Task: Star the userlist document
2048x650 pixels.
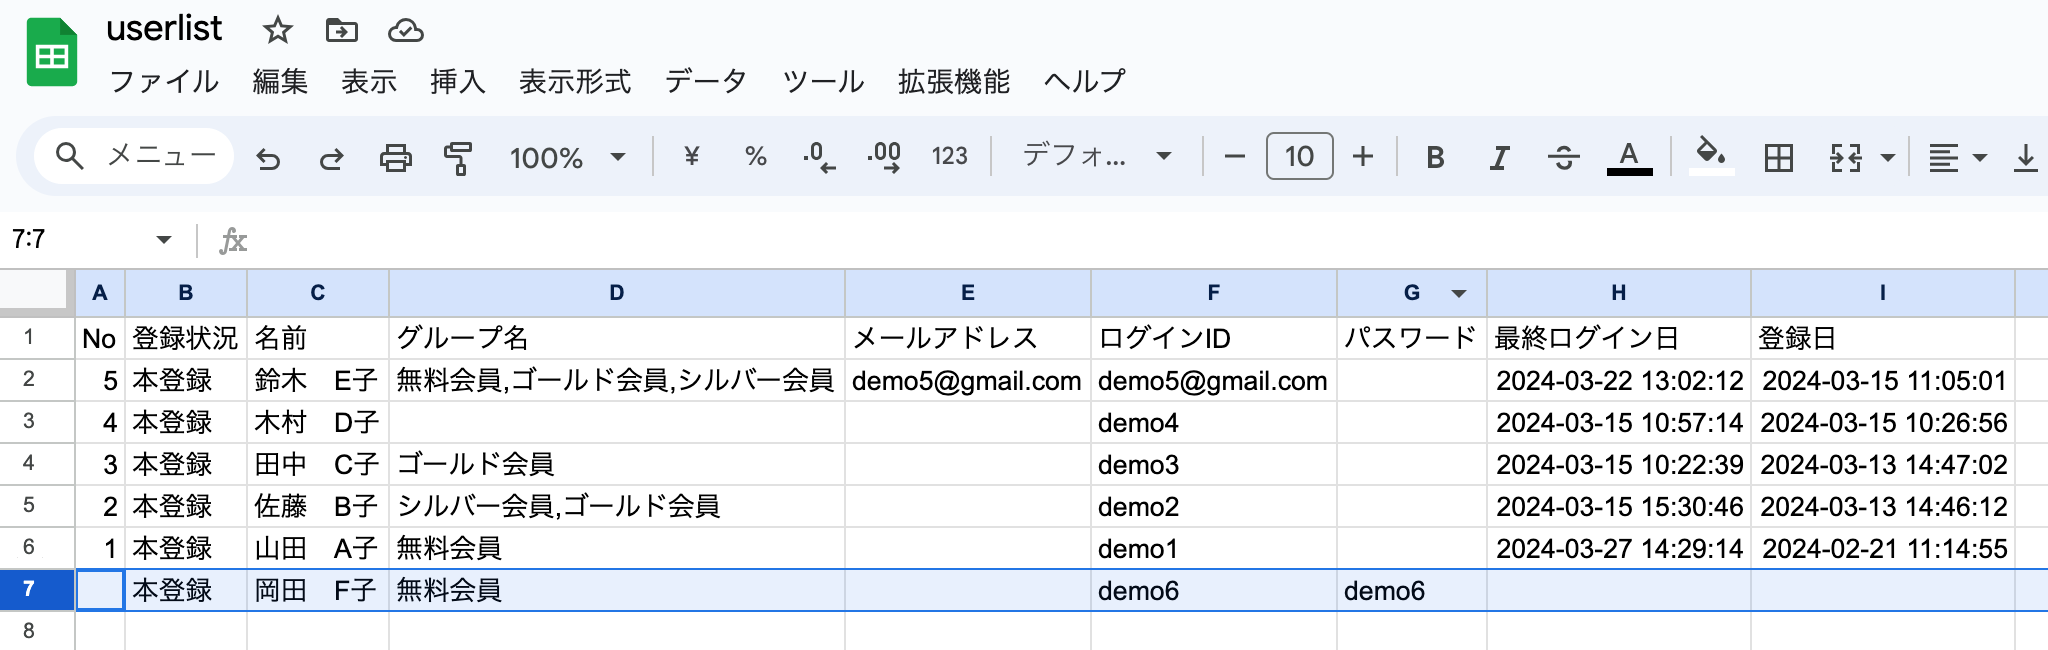Action: pos(277,31)
